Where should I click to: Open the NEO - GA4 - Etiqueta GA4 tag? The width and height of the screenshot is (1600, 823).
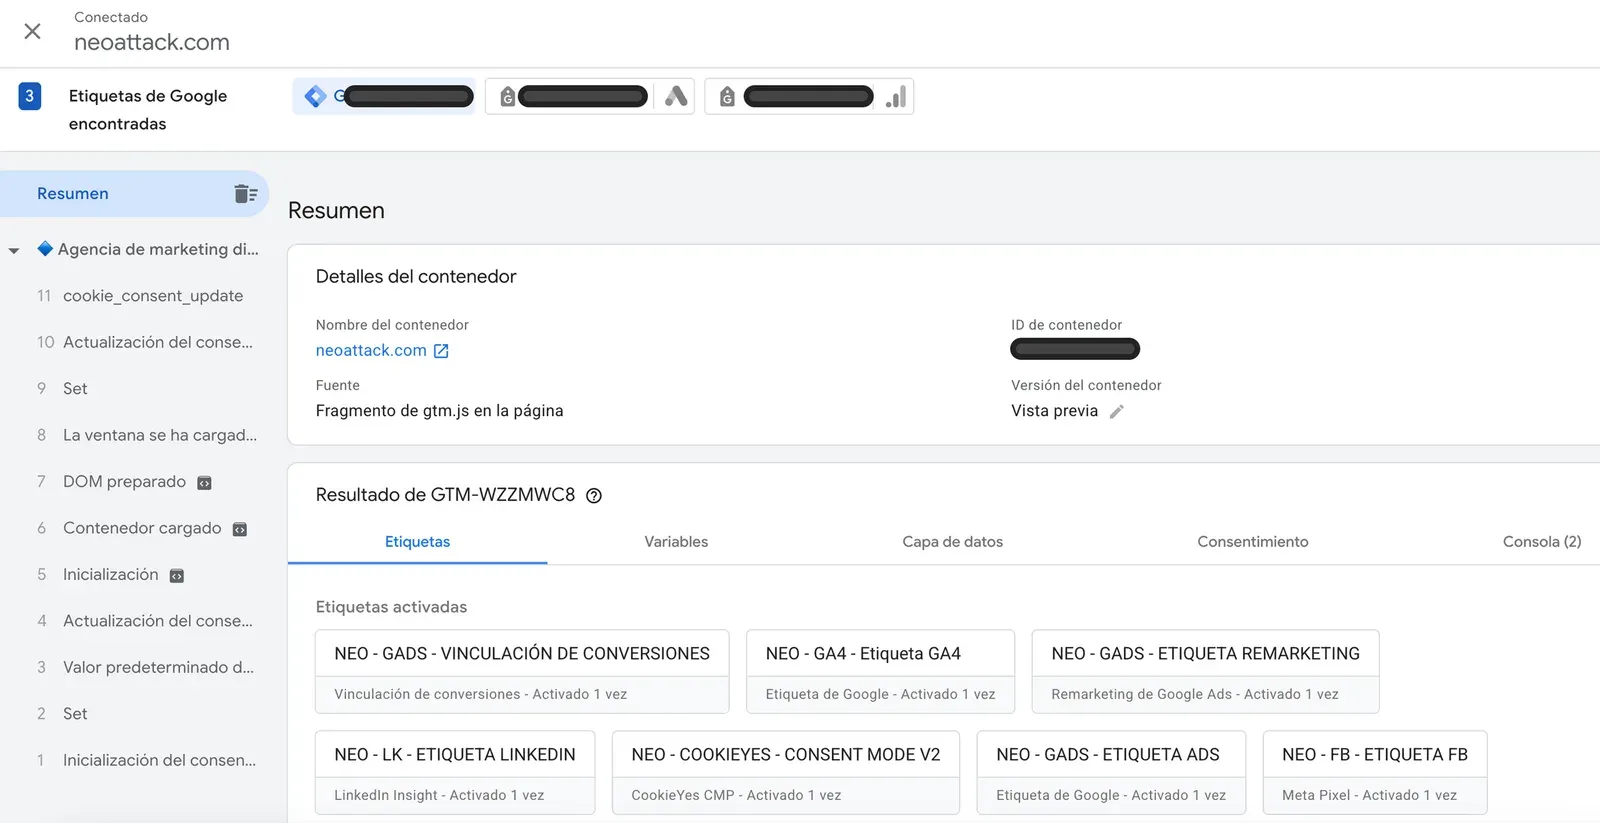tap(880, 671)
